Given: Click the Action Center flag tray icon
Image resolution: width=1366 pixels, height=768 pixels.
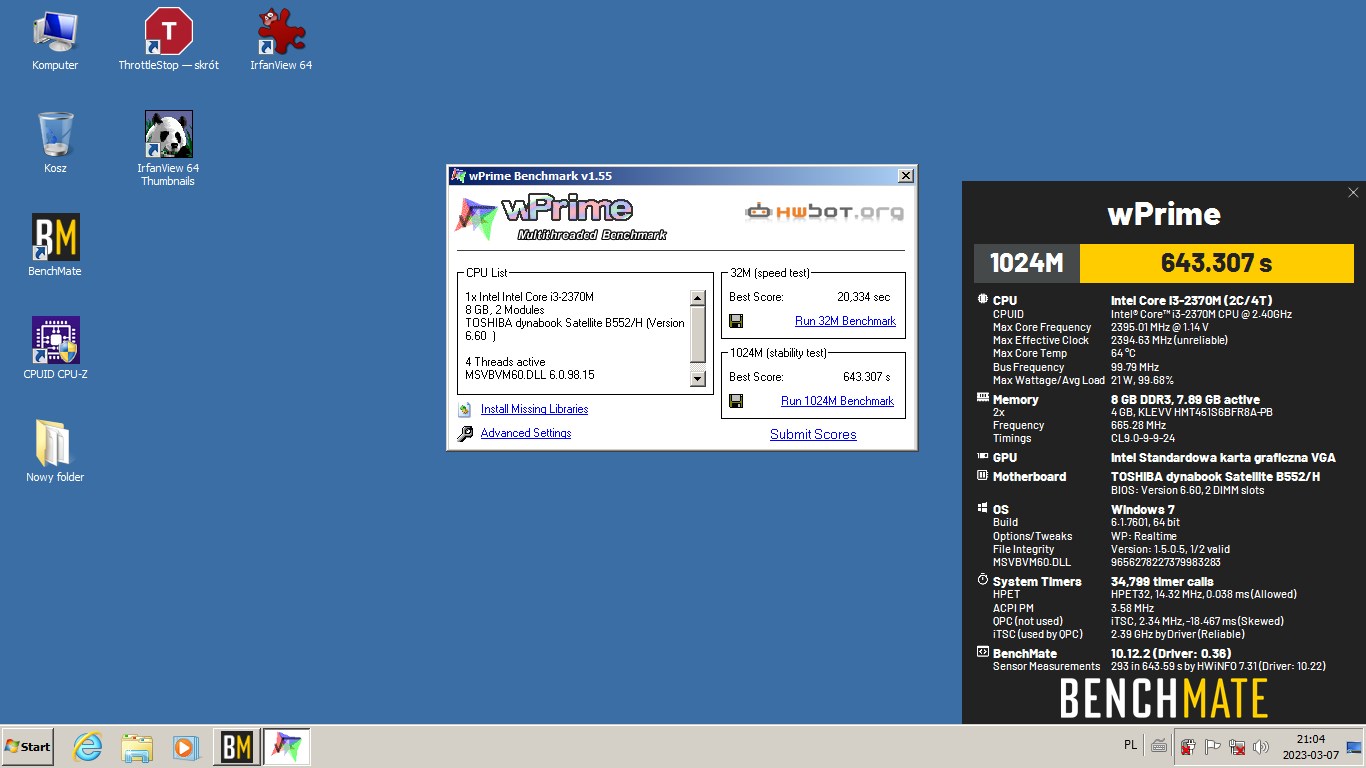Looking at the screenshot, I should [1212, 746].
